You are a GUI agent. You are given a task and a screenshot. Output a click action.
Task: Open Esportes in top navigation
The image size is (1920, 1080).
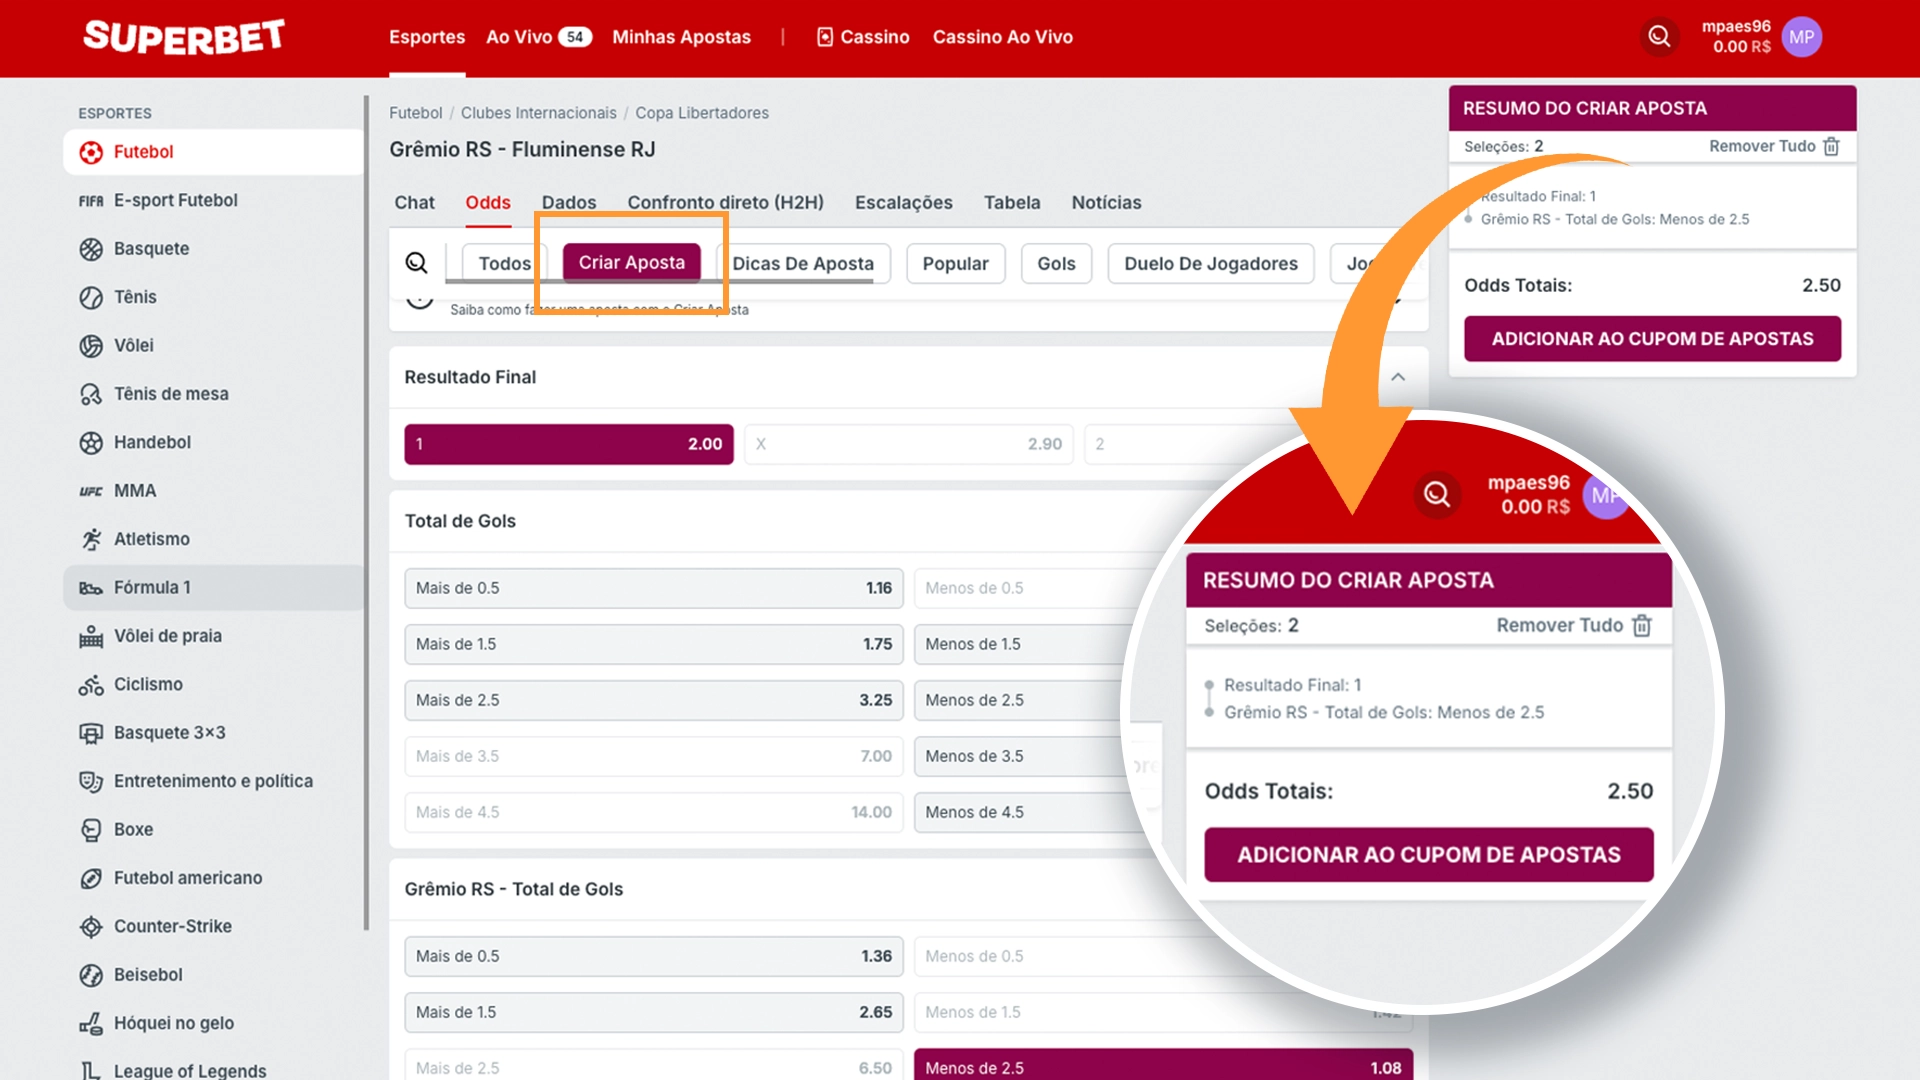(x=427, y=37)
